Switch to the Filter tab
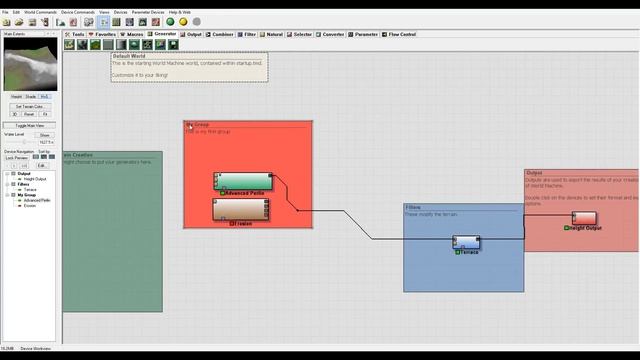640x360 pixels. (247, 35)
